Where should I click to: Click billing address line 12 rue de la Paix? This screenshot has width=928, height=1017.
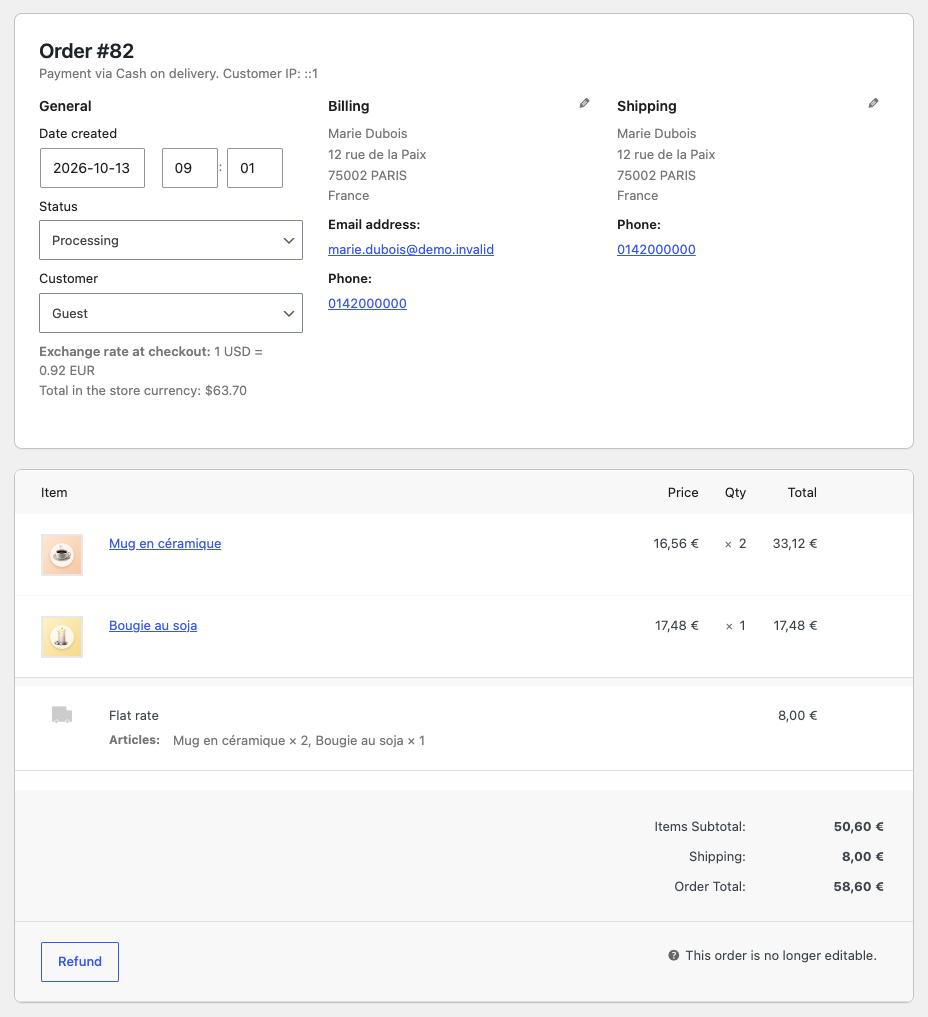(x=377, y=154)
